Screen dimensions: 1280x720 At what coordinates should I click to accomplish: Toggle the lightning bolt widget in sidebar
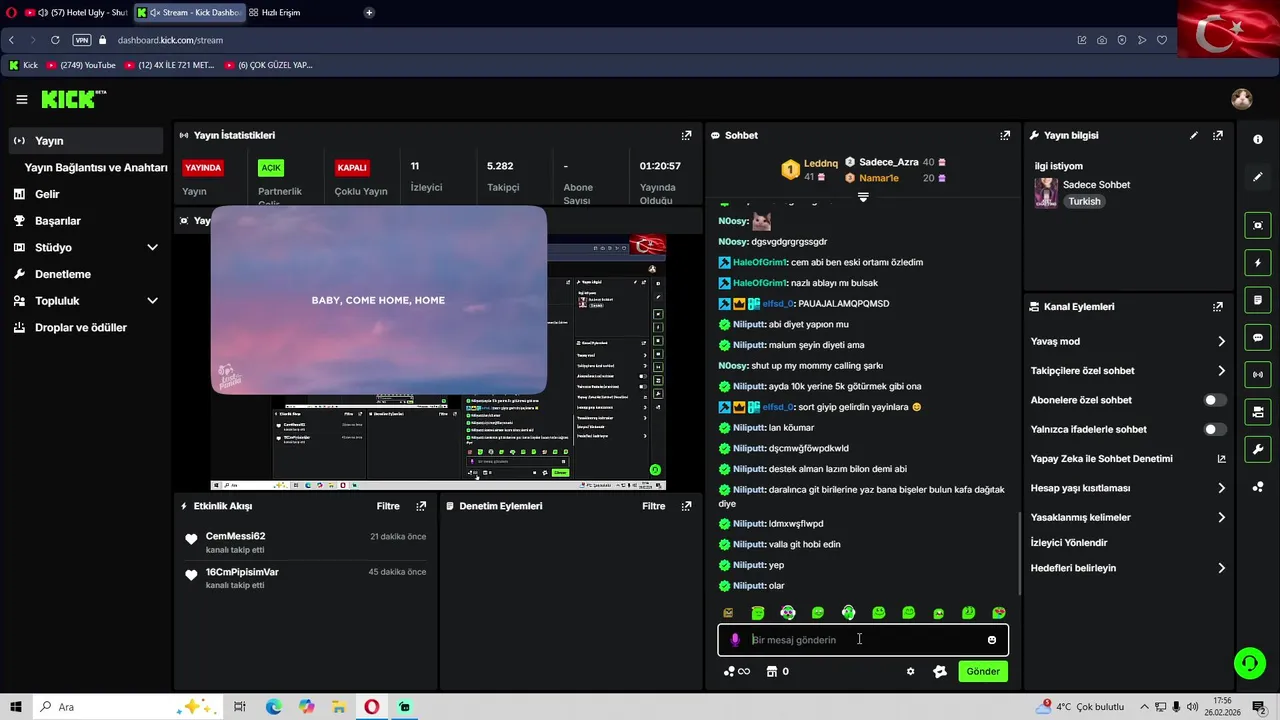(x=1258, y=263)
